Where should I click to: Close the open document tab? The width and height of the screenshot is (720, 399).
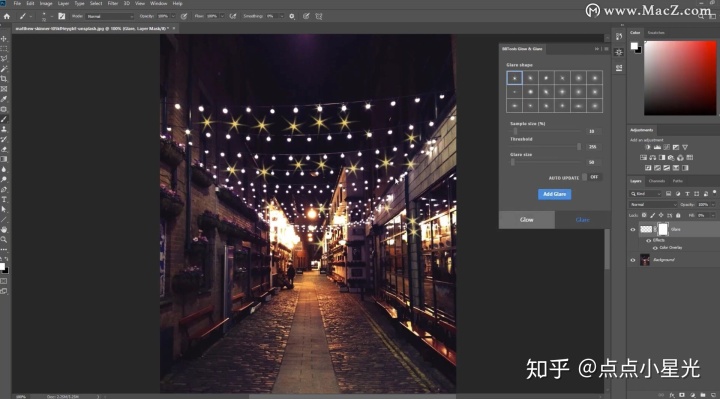tap(174, 28)
